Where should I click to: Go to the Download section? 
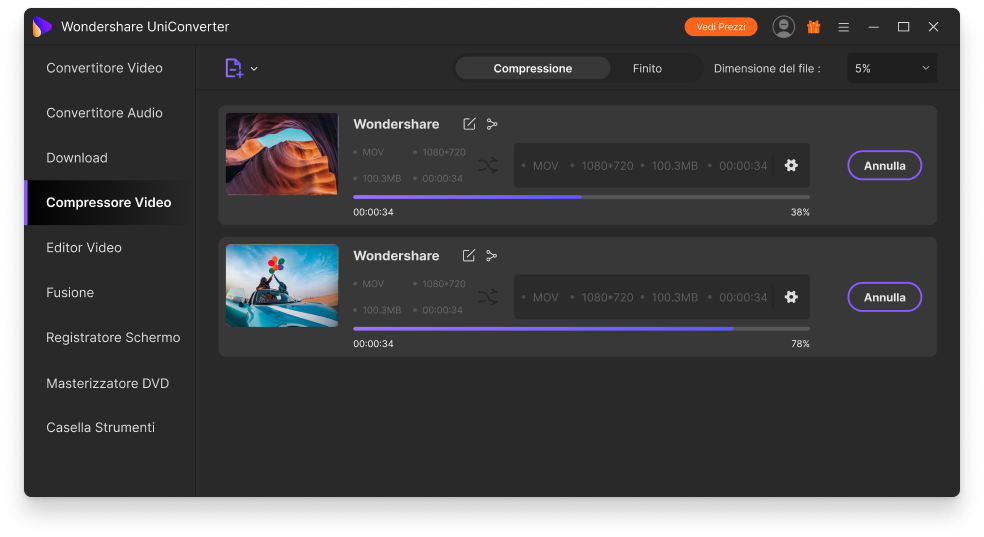pos(77,157)
